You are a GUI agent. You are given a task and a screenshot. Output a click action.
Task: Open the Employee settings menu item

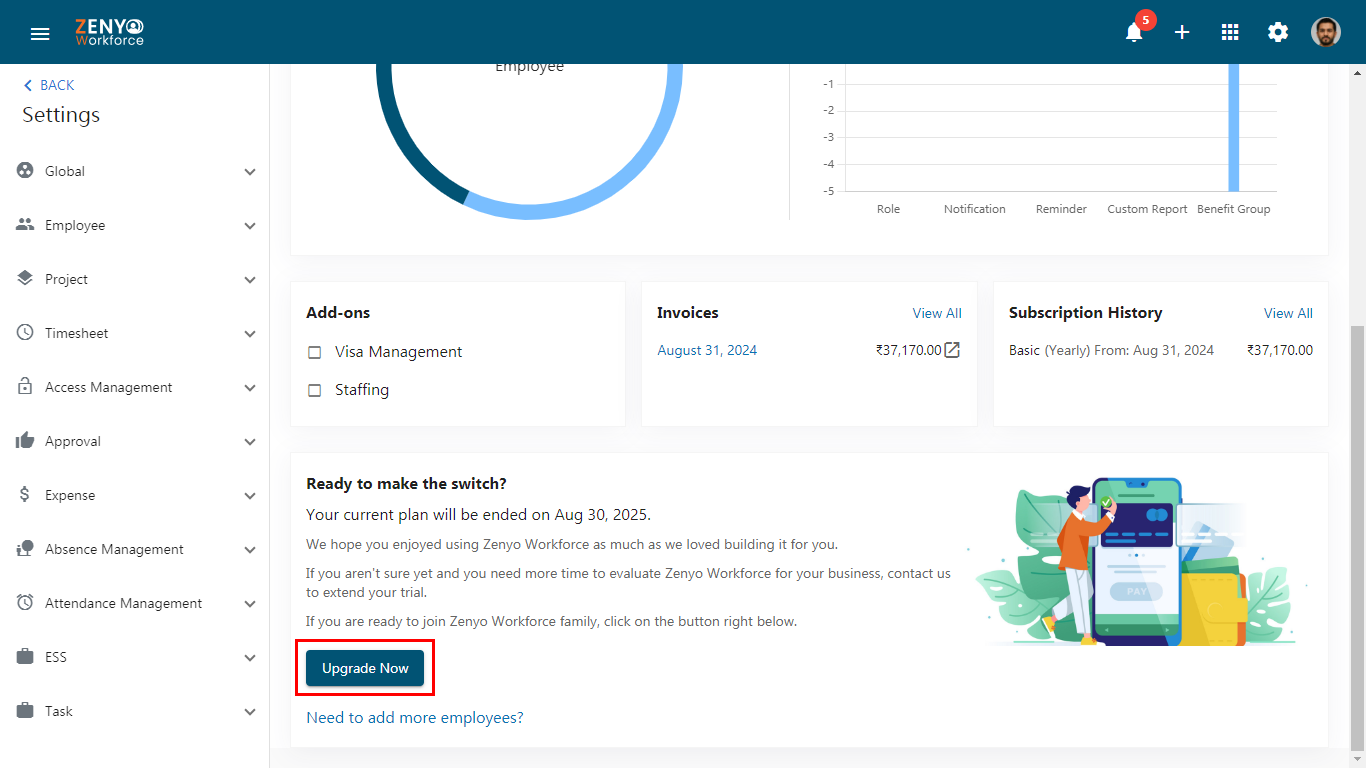(x=135, y=225)
